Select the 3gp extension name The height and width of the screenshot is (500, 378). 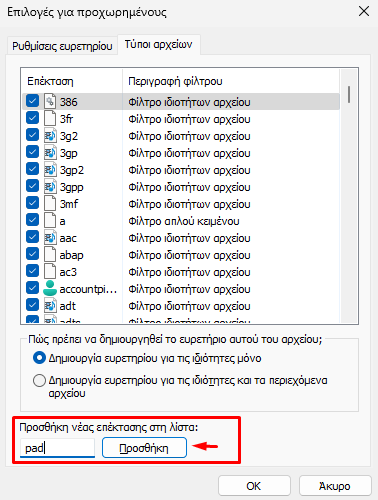pyautogui.click(x=68, y=153)
